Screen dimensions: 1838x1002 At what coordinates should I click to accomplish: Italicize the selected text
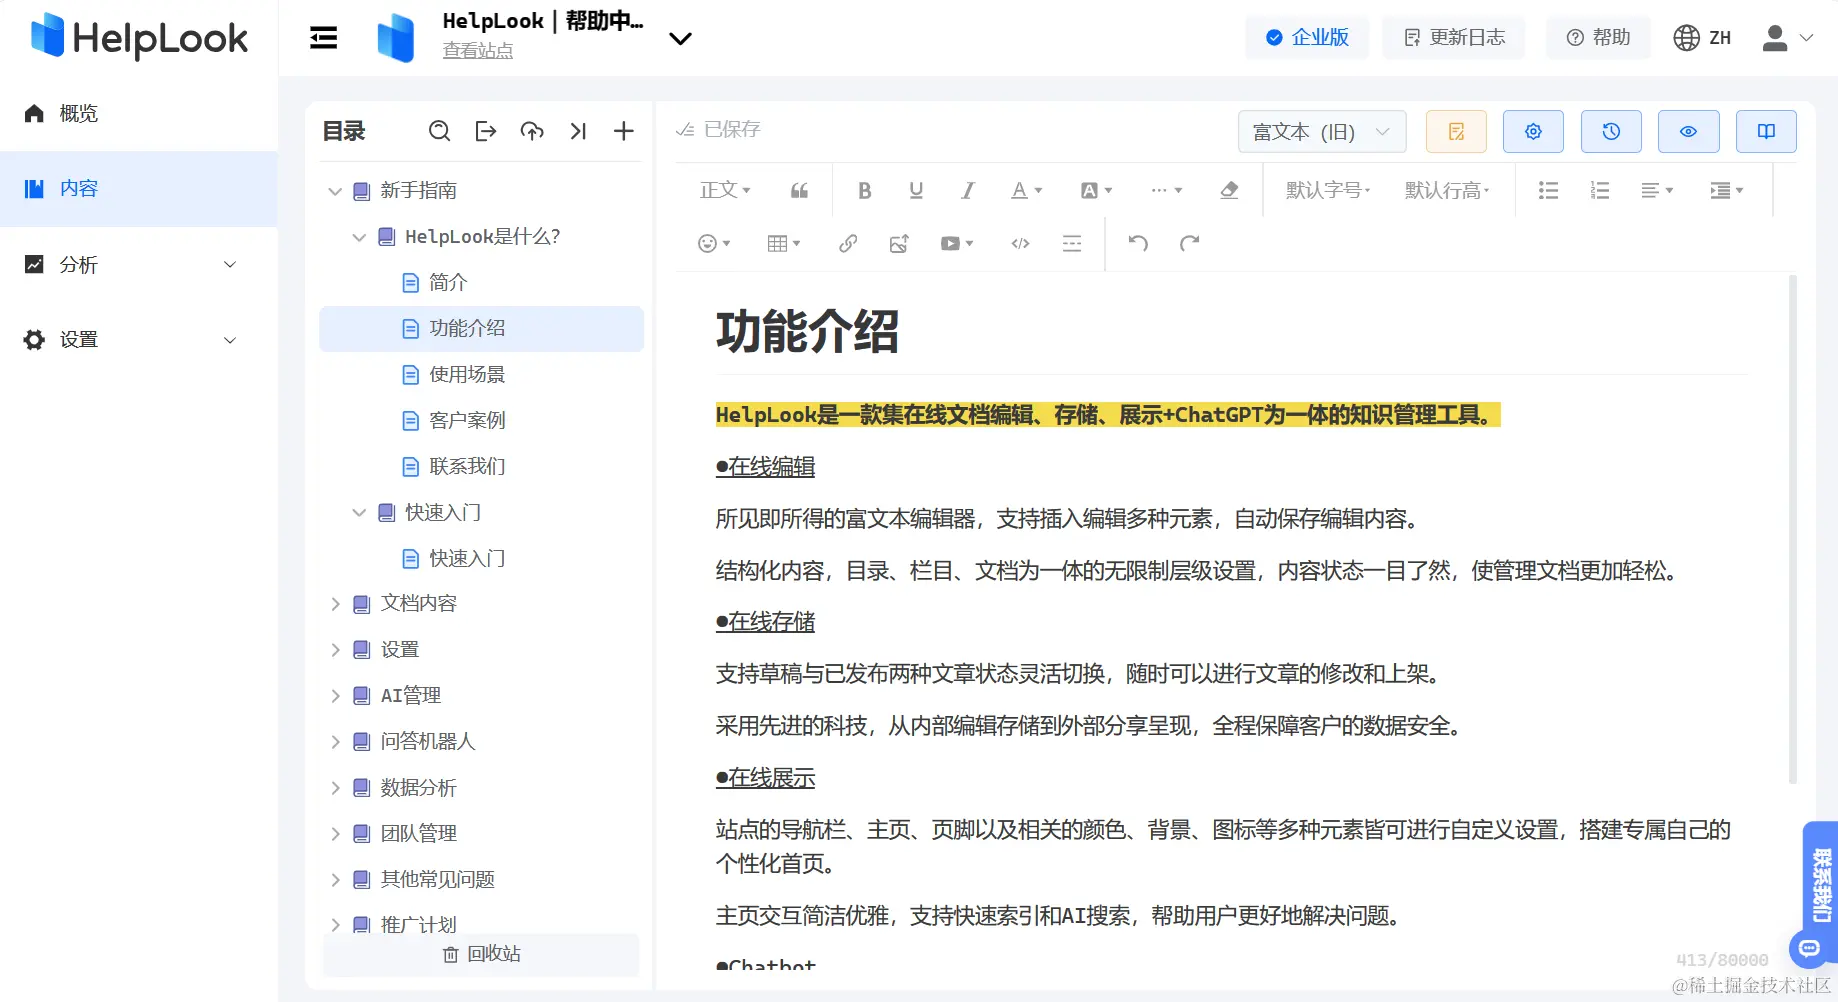(967, 190)
